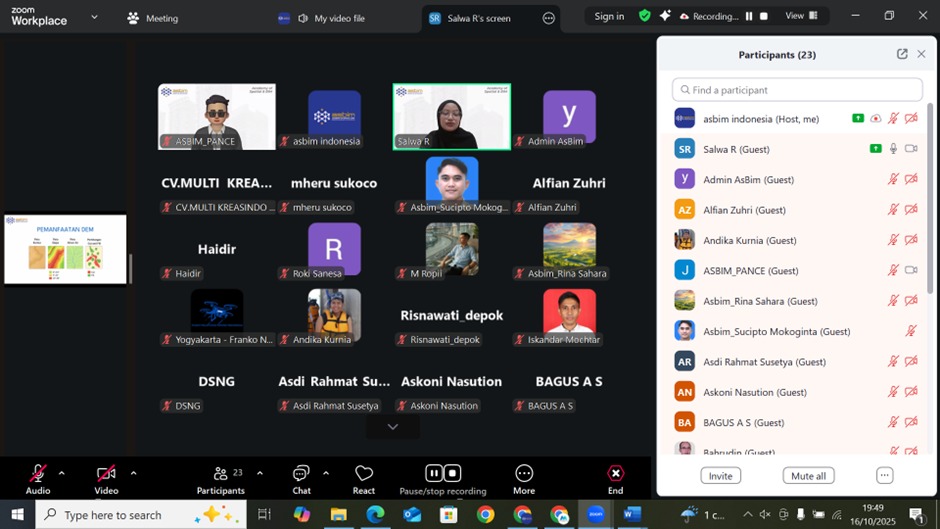Click the Find a participant search field
The height and width of the screenshot is (529, 940).
[x=797, y=90]
